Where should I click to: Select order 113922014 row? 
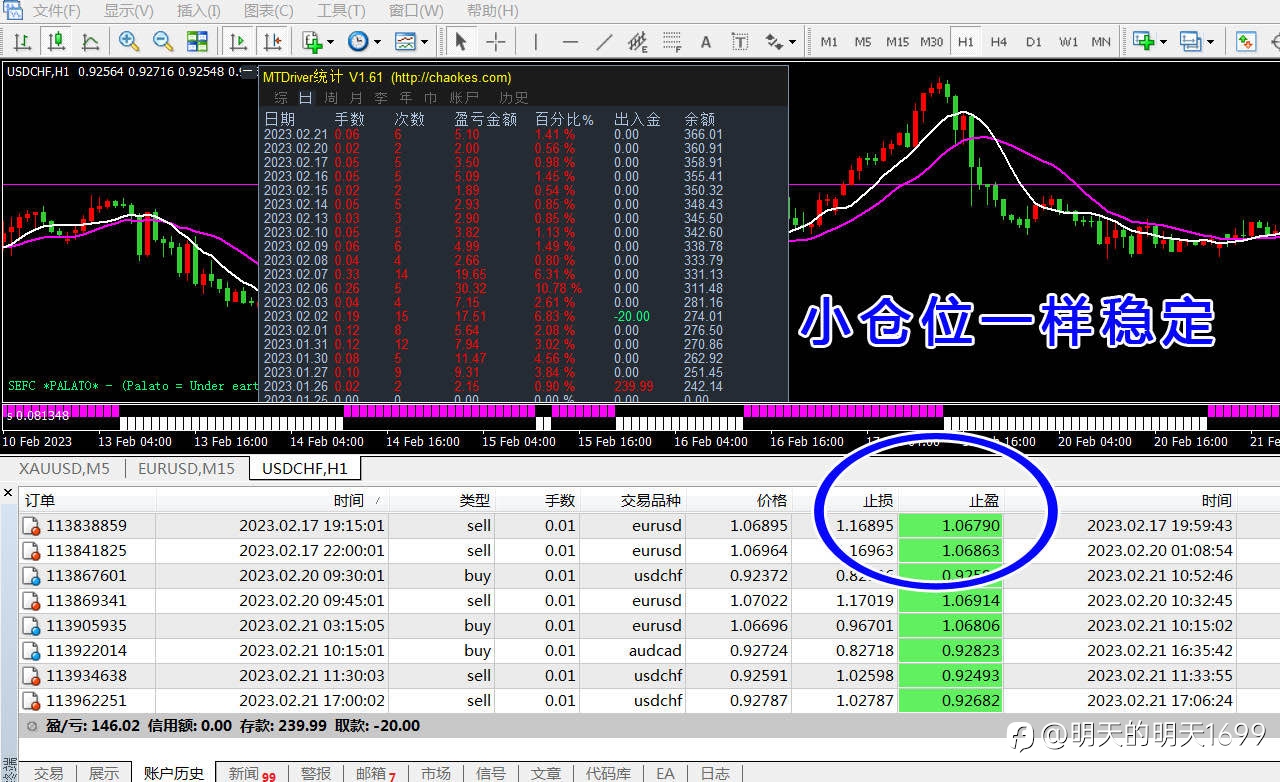tap(86, 650)
